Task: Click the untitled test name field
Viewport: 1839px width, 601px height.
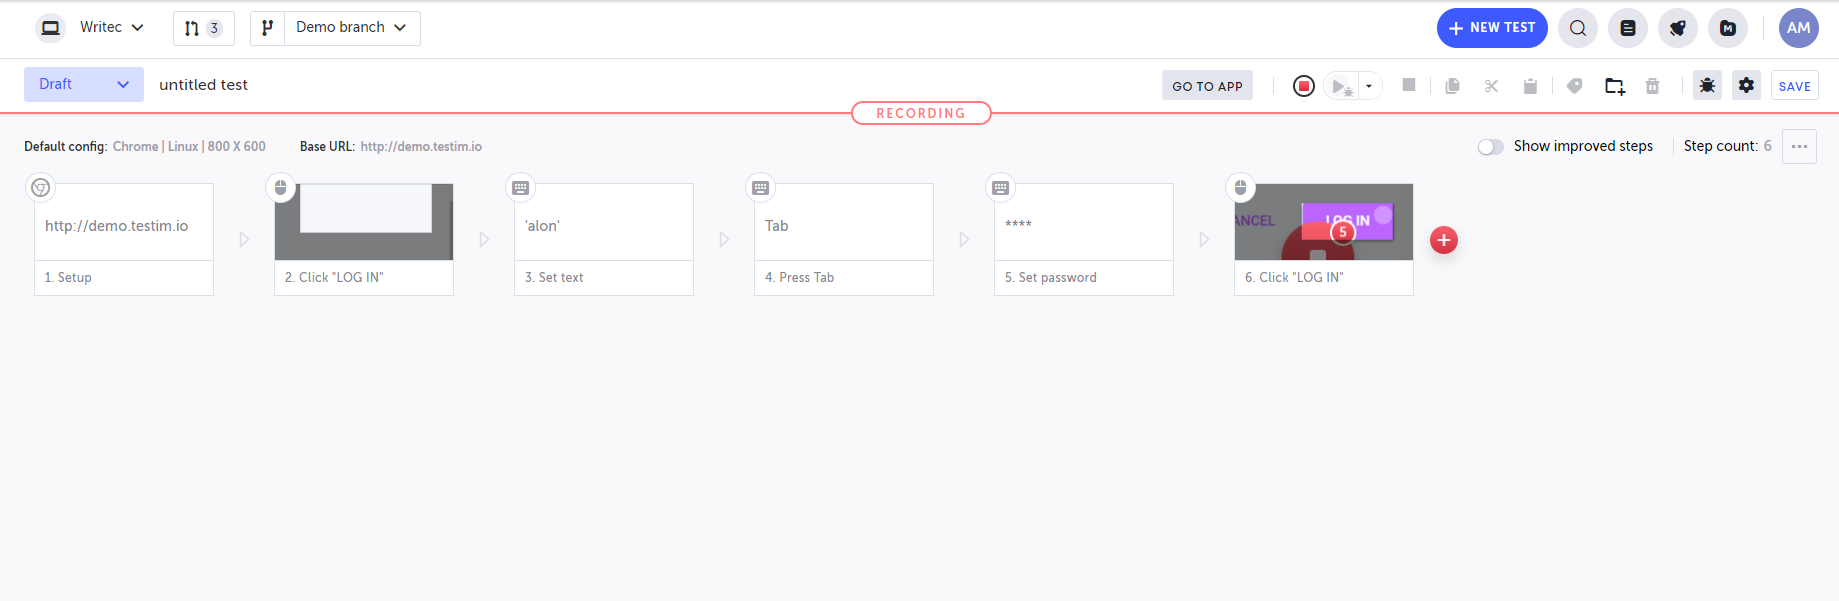Action: point(203,85)
